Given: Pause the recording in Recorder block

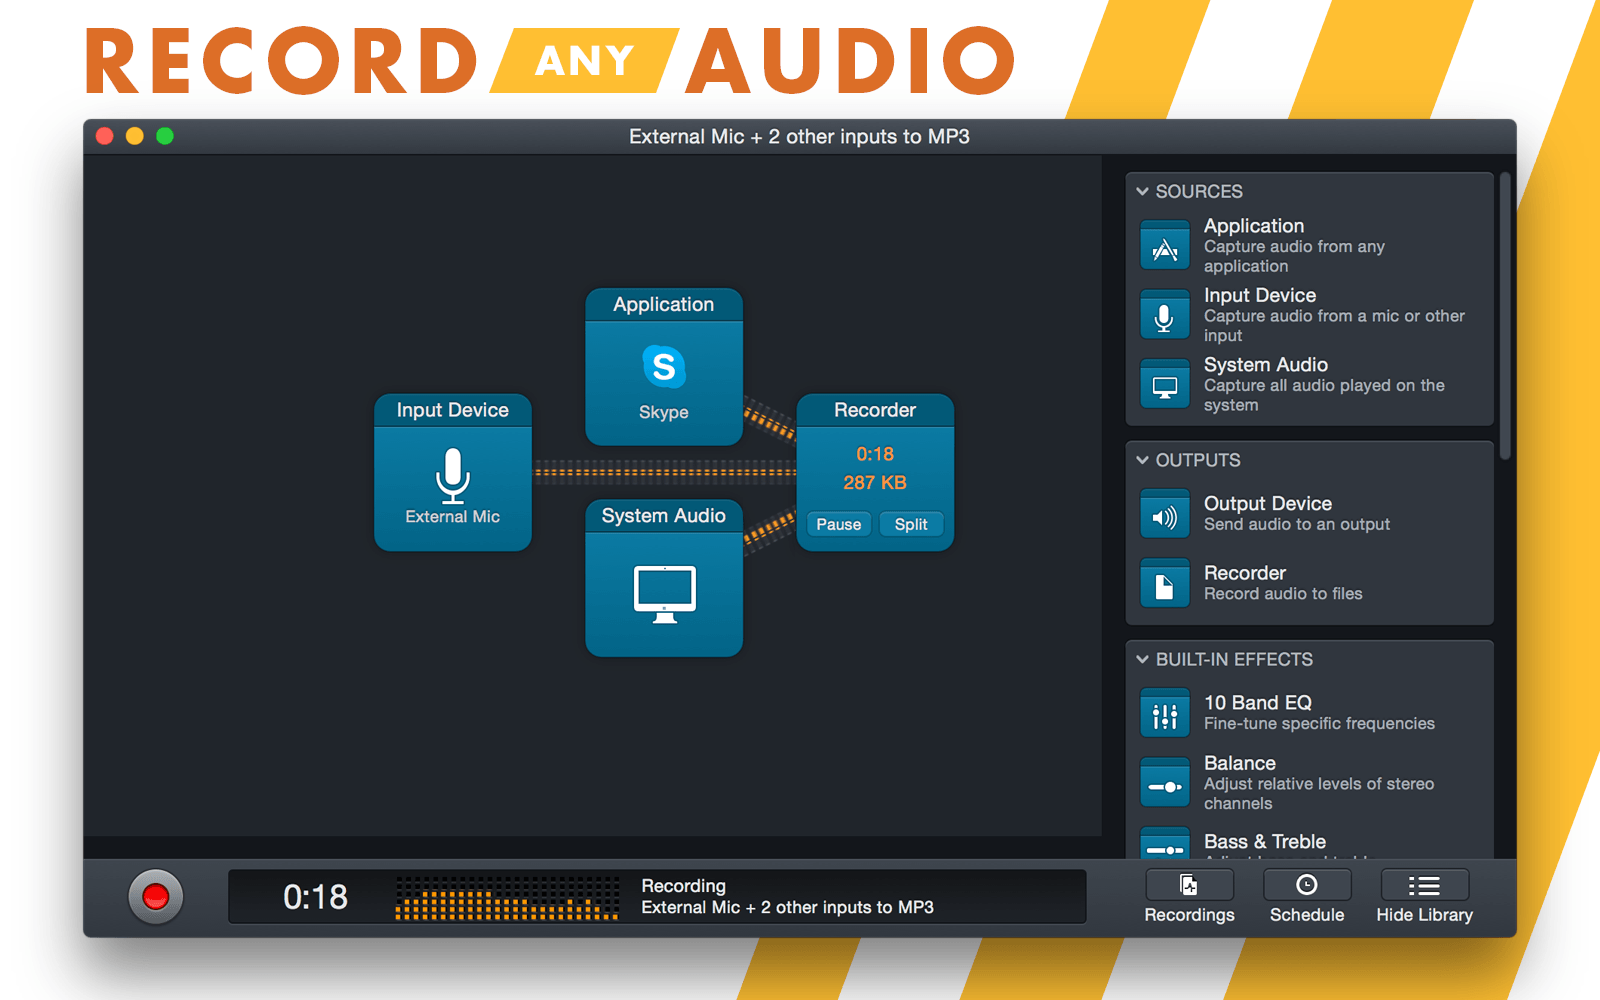Looking at the screenshot, I should [838, 524].
